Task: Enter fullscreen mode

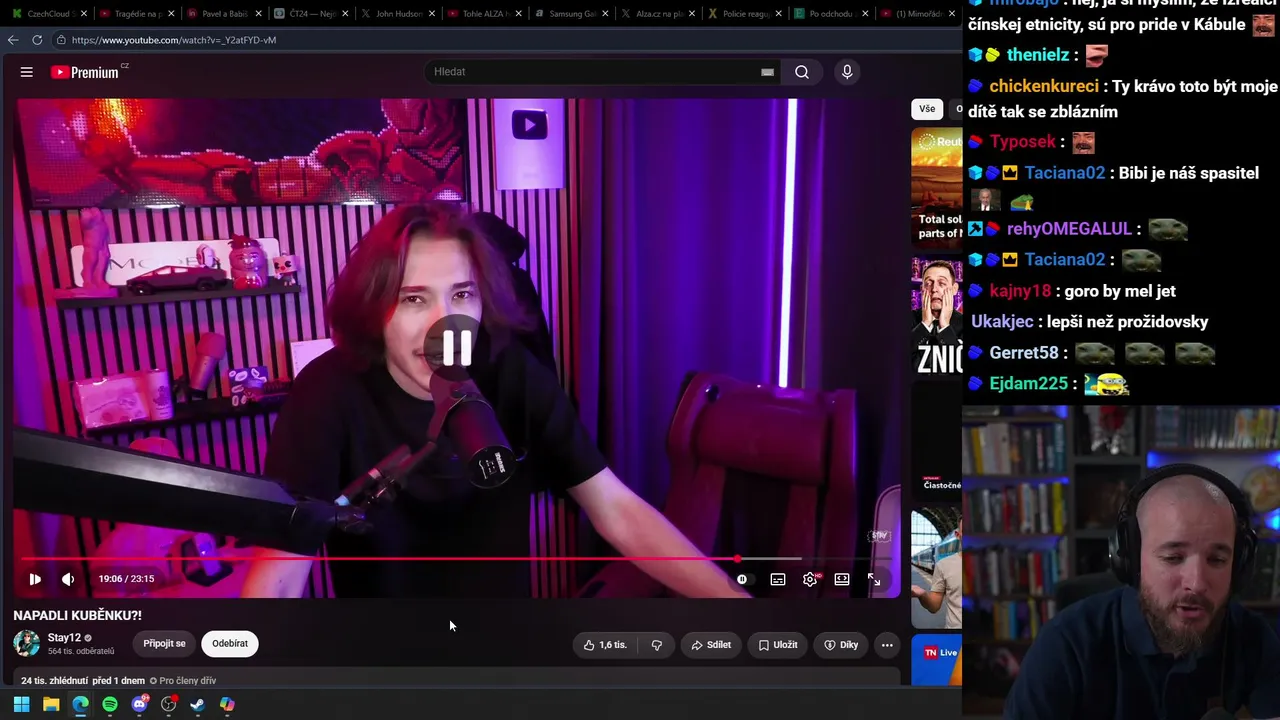Action: 874,579
